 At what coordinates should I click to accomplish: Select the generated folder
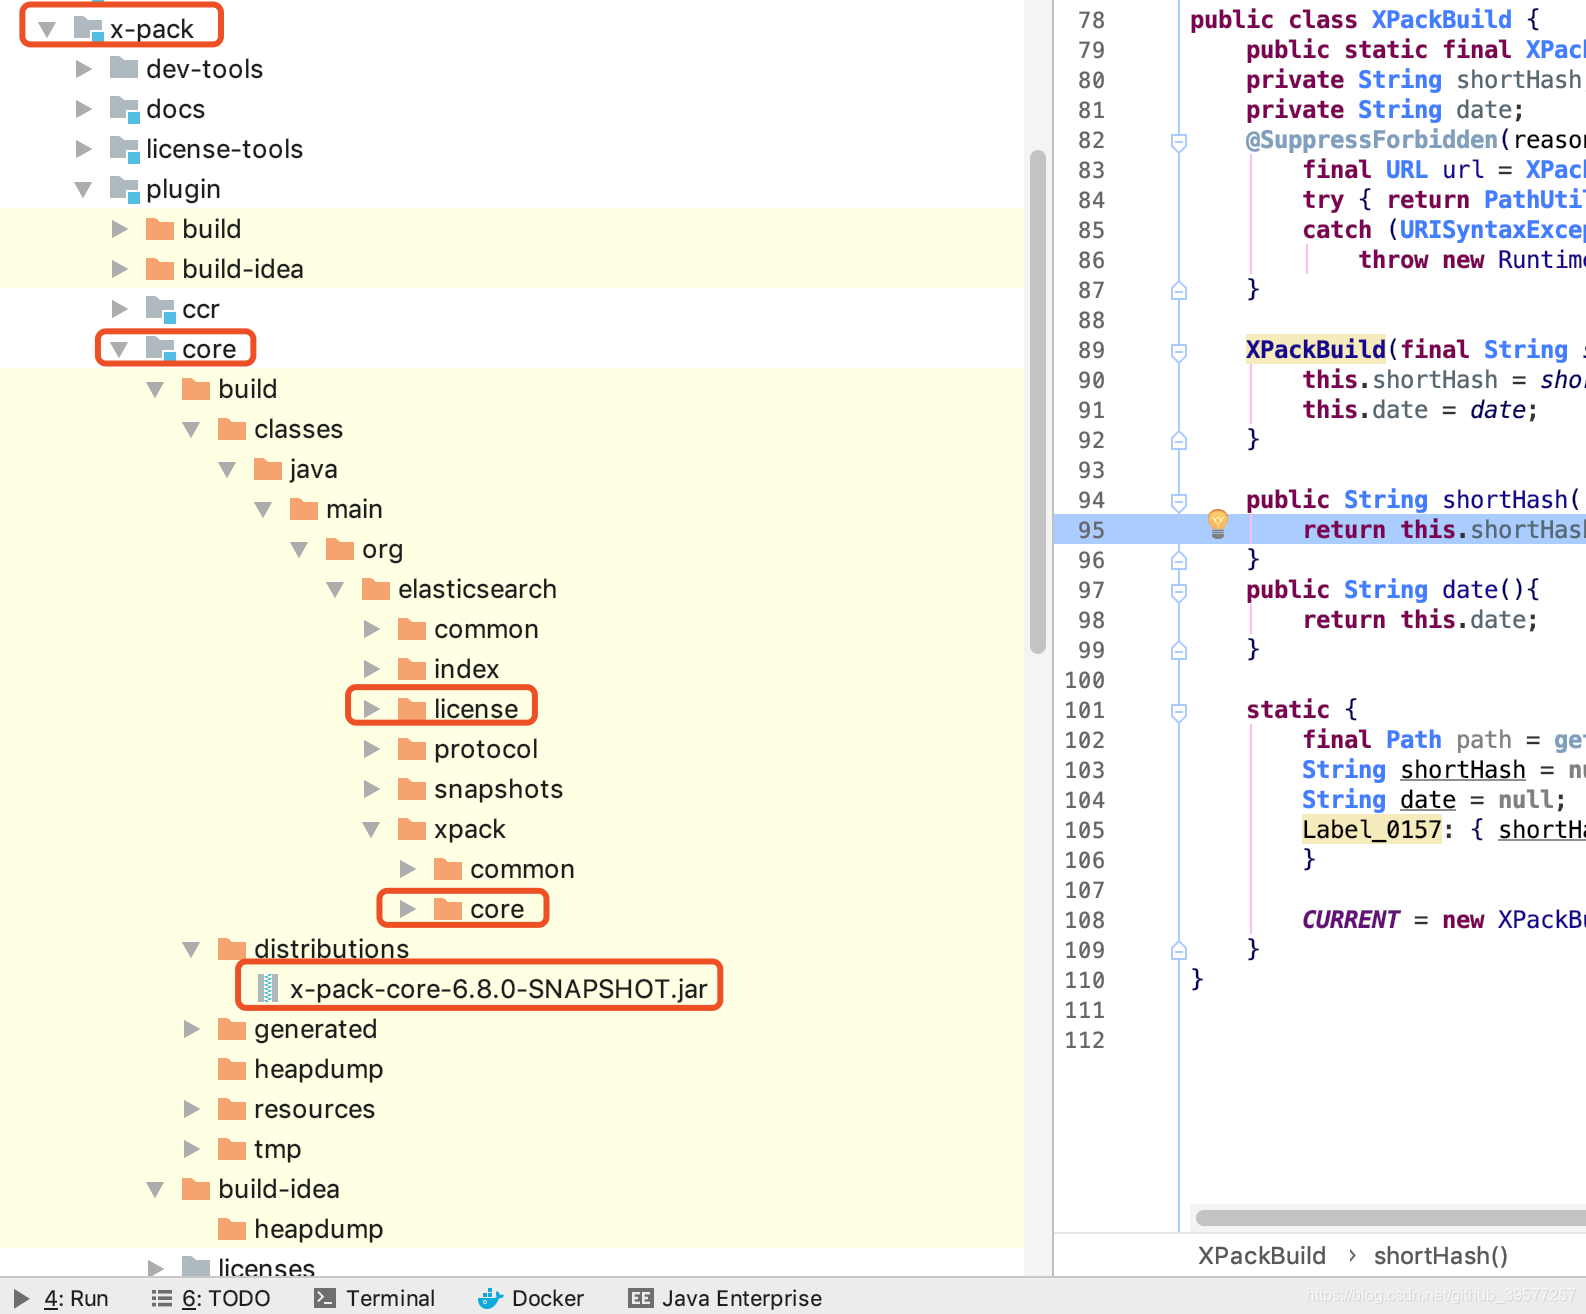click(315, 1029)
